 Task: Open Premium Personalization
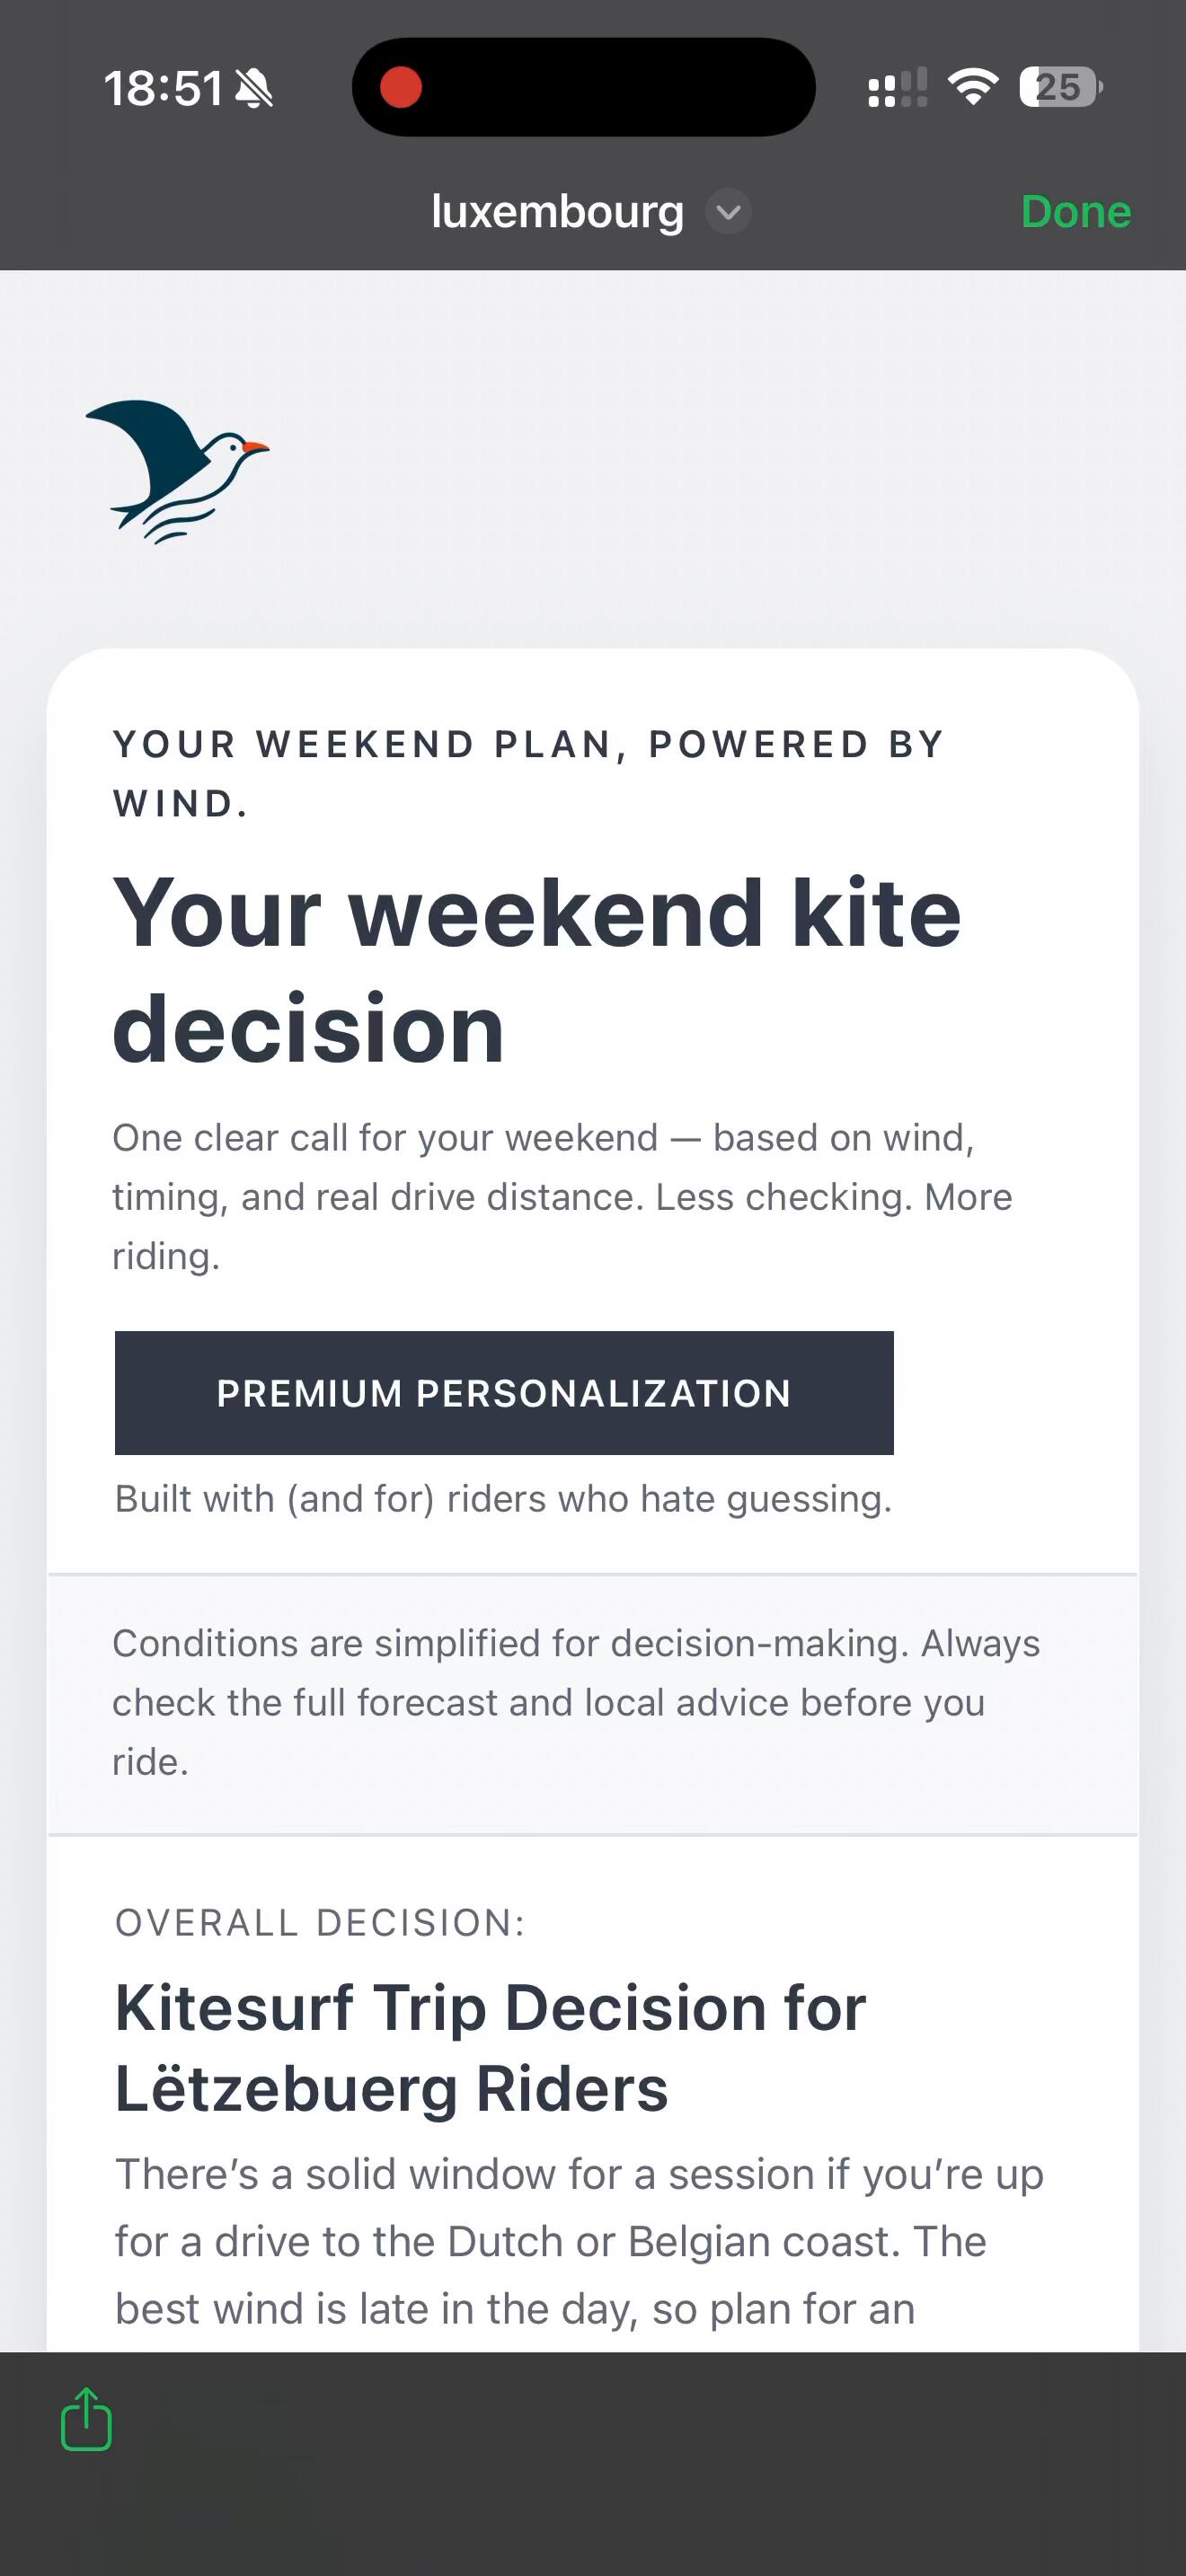pyautogui.click(x=504, y=1392)
